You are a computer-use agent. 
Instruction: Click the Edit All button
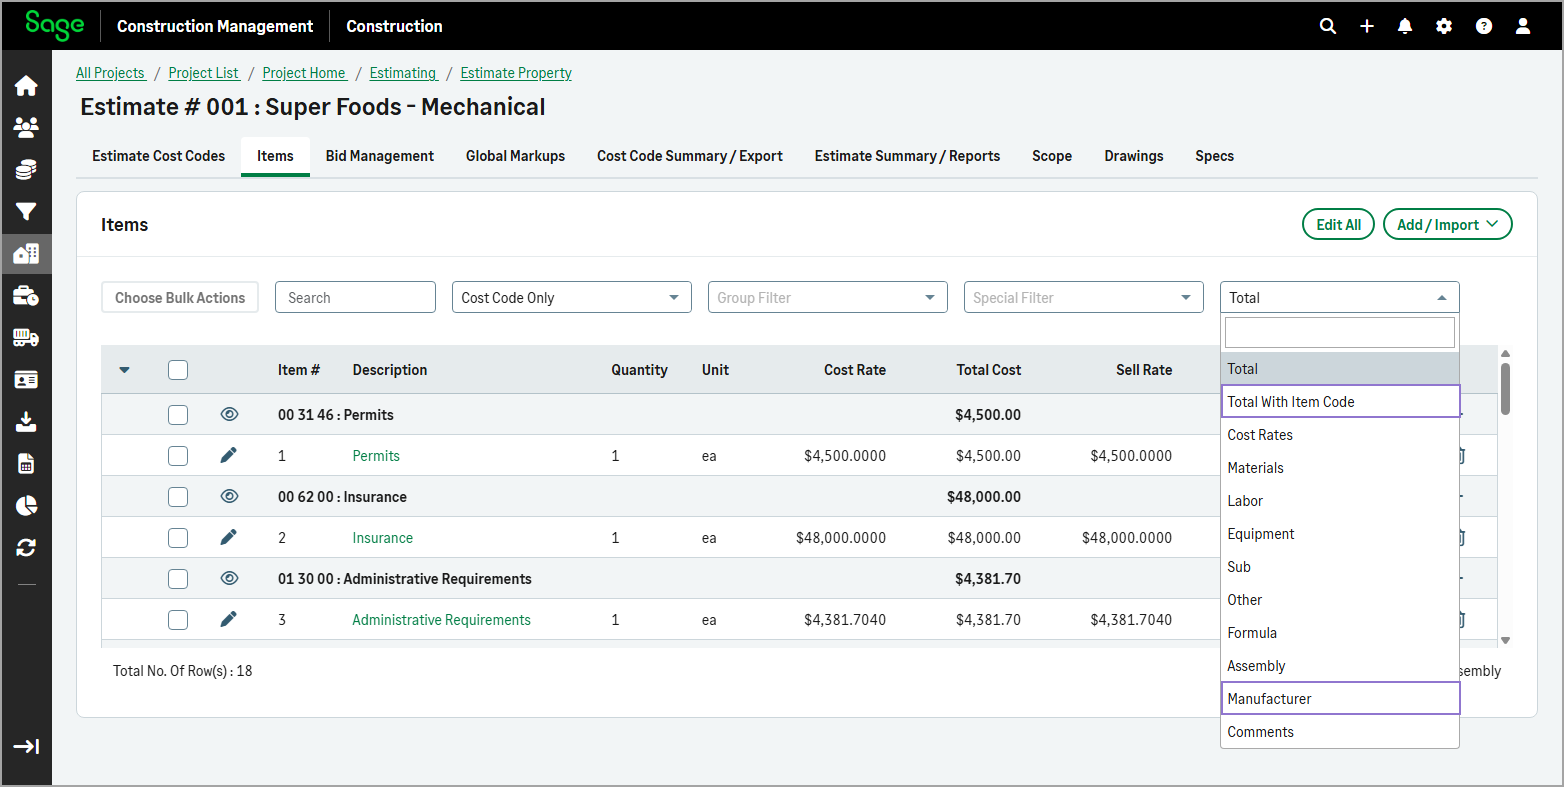pyautogui.click(x=1338, y=225)
